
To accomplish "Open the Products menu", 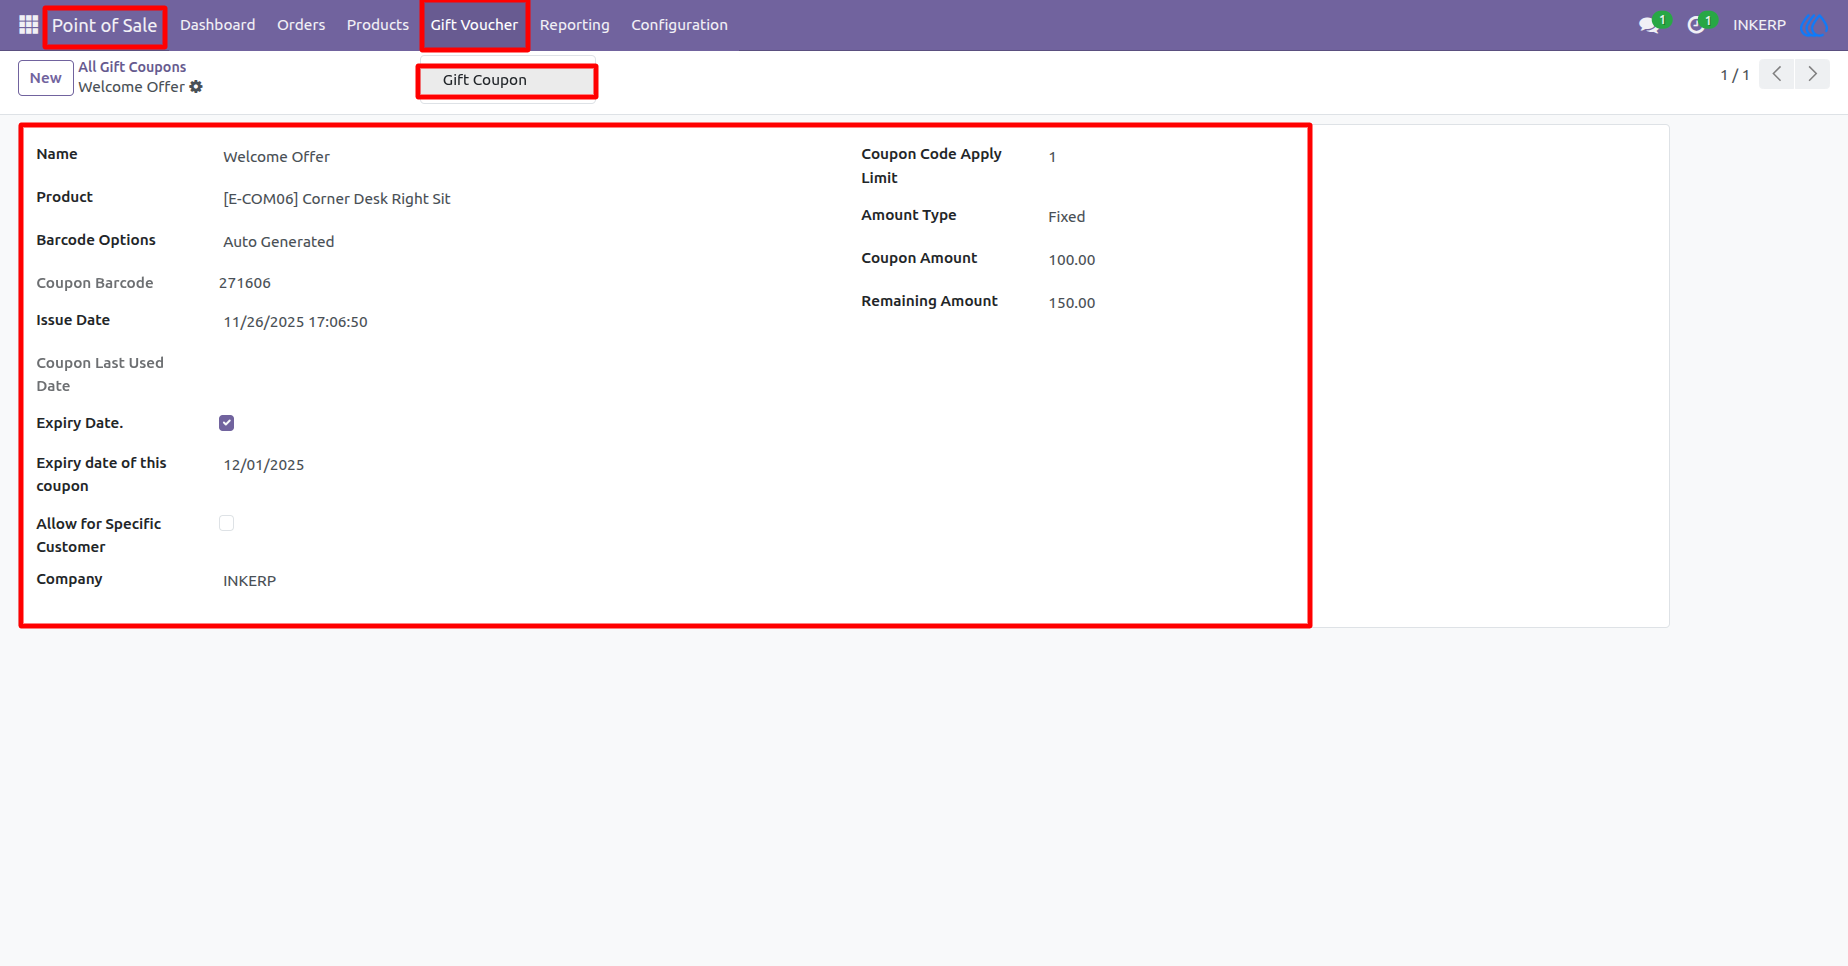I will pos(377,25).
